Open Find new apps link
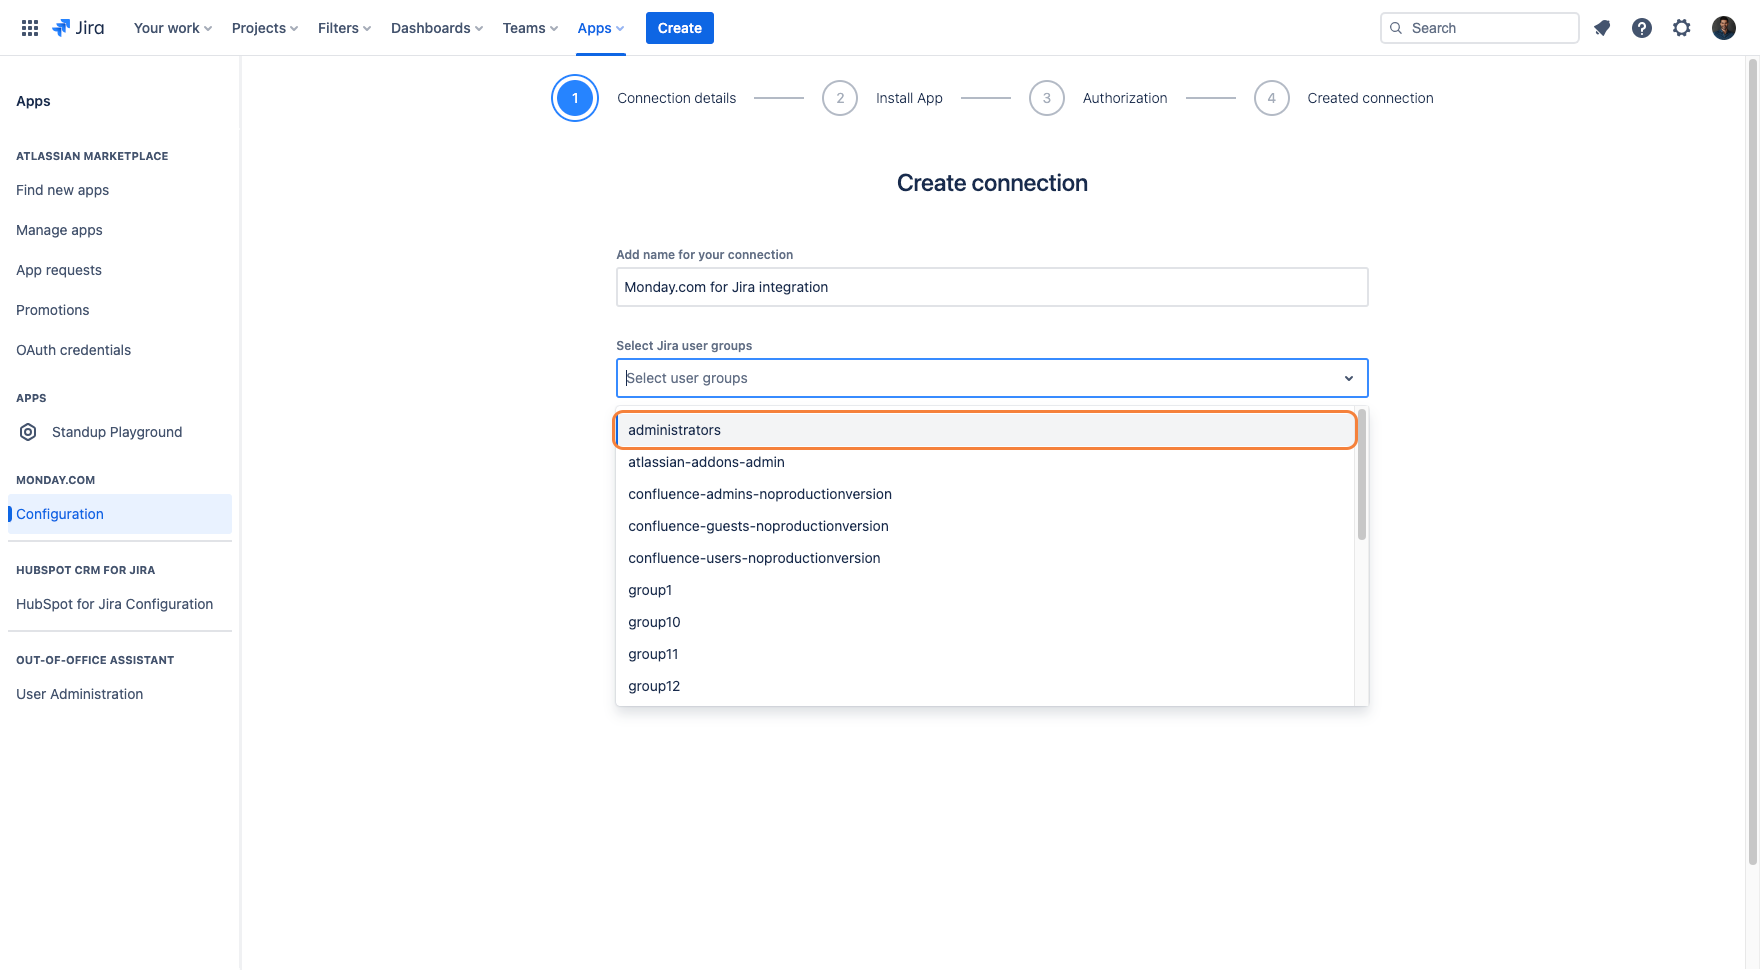The height and width of the screenshot is (970, 1760). tap(62, 190)
